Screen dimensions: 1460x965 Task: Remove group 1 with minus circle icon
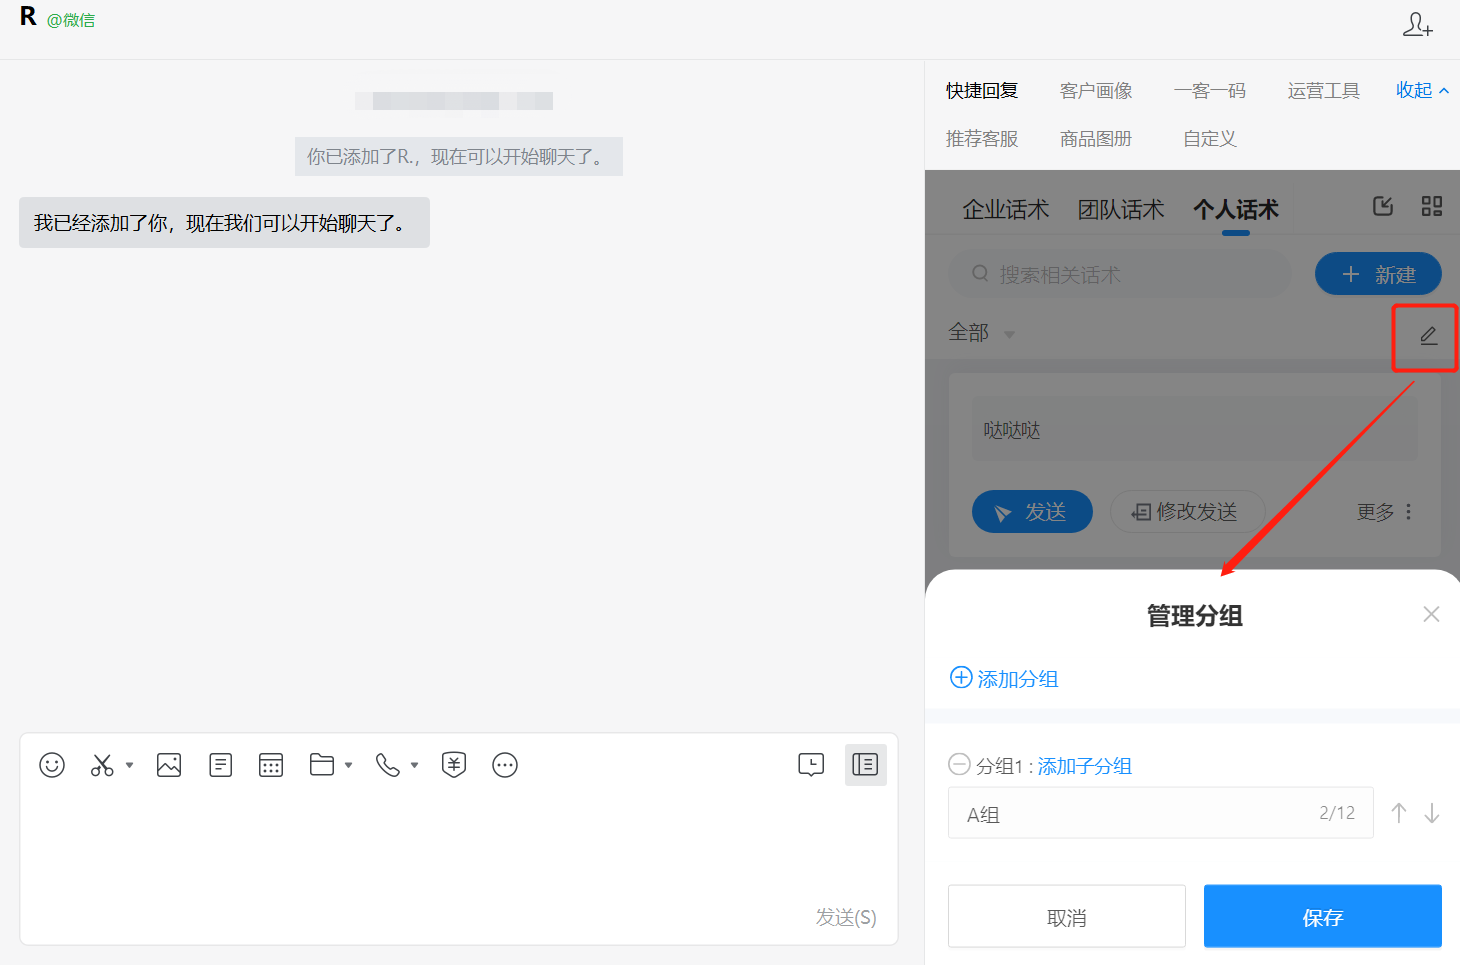click(959, 765)
